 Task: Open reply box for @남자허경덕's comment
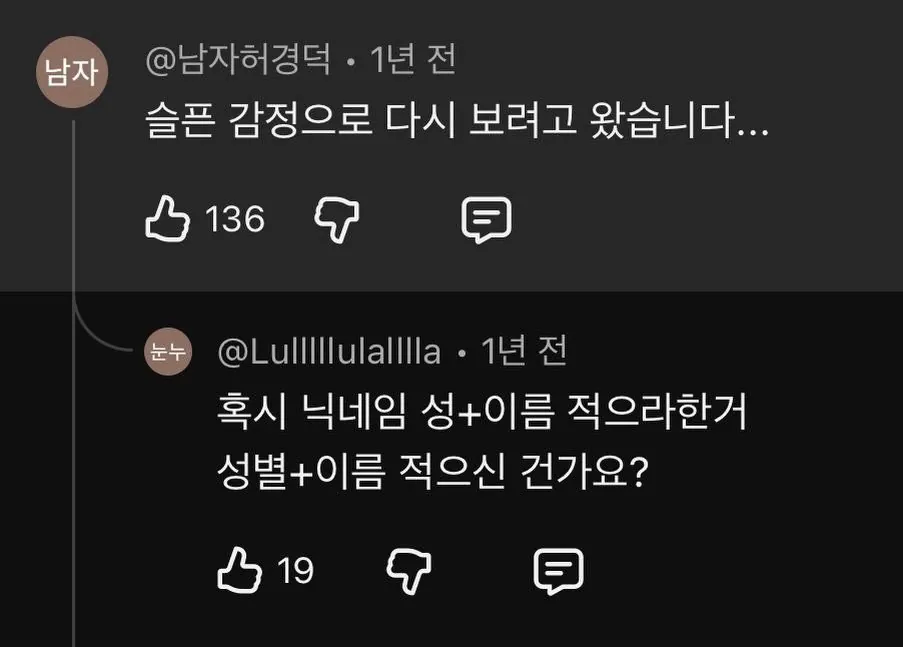[x=487, y=220]
